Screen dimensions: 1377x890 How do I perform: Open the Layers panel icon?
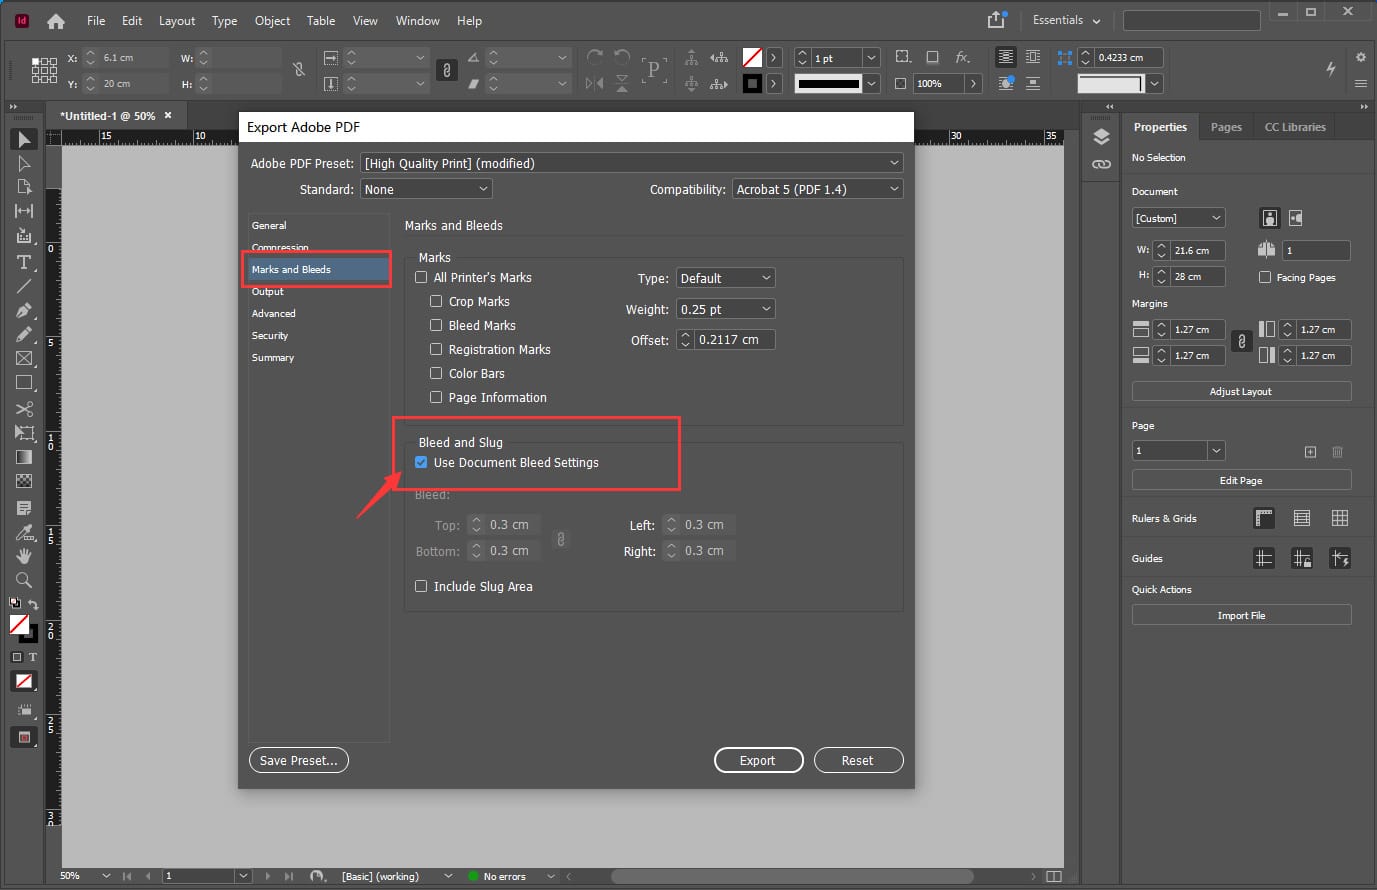1101,137
